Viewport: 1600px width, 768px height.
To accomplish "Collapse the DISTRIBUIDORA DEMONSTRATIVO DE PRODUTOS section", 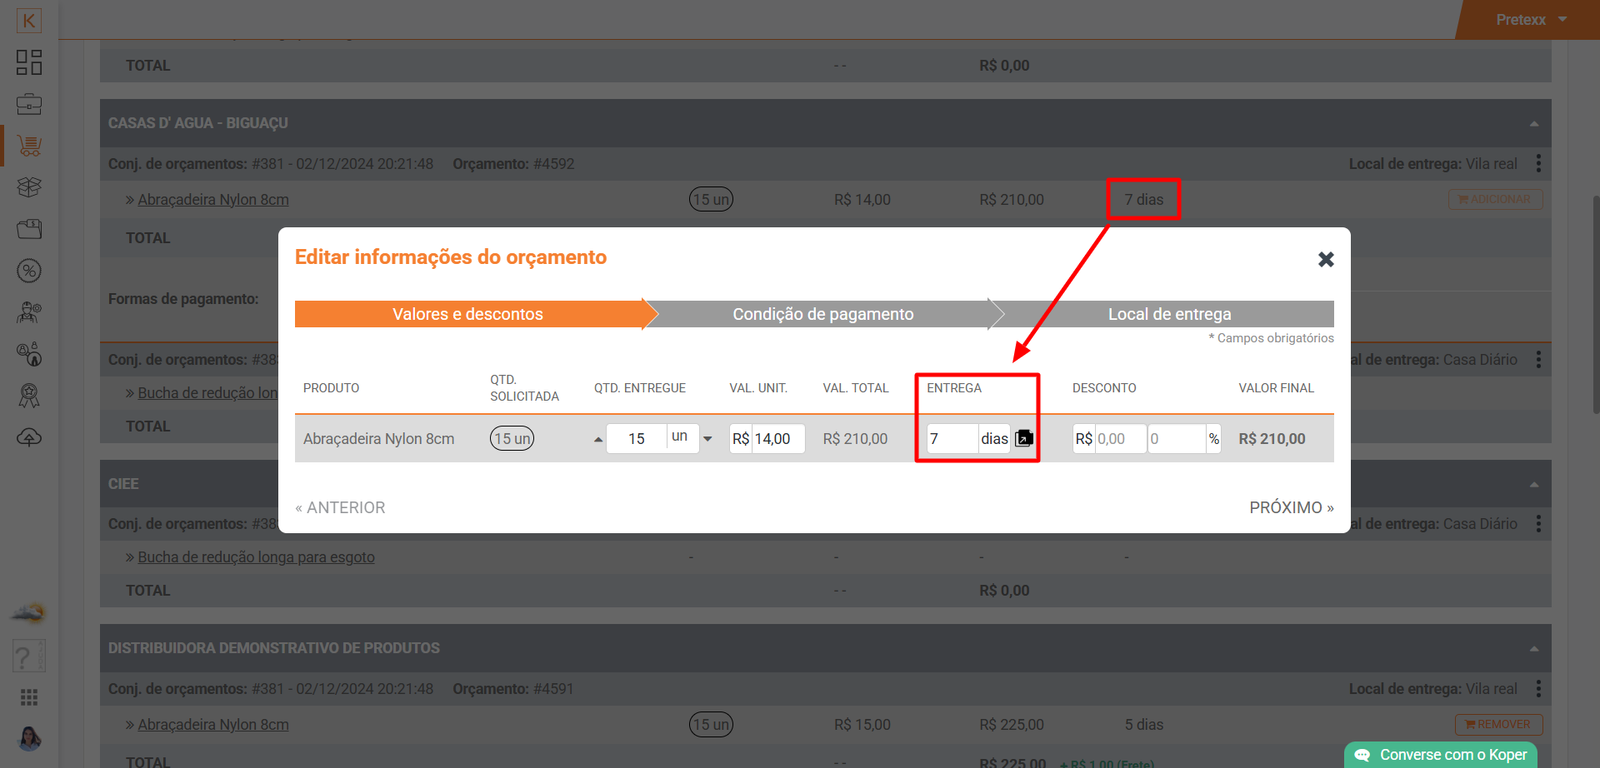I will click(1534, 649).
